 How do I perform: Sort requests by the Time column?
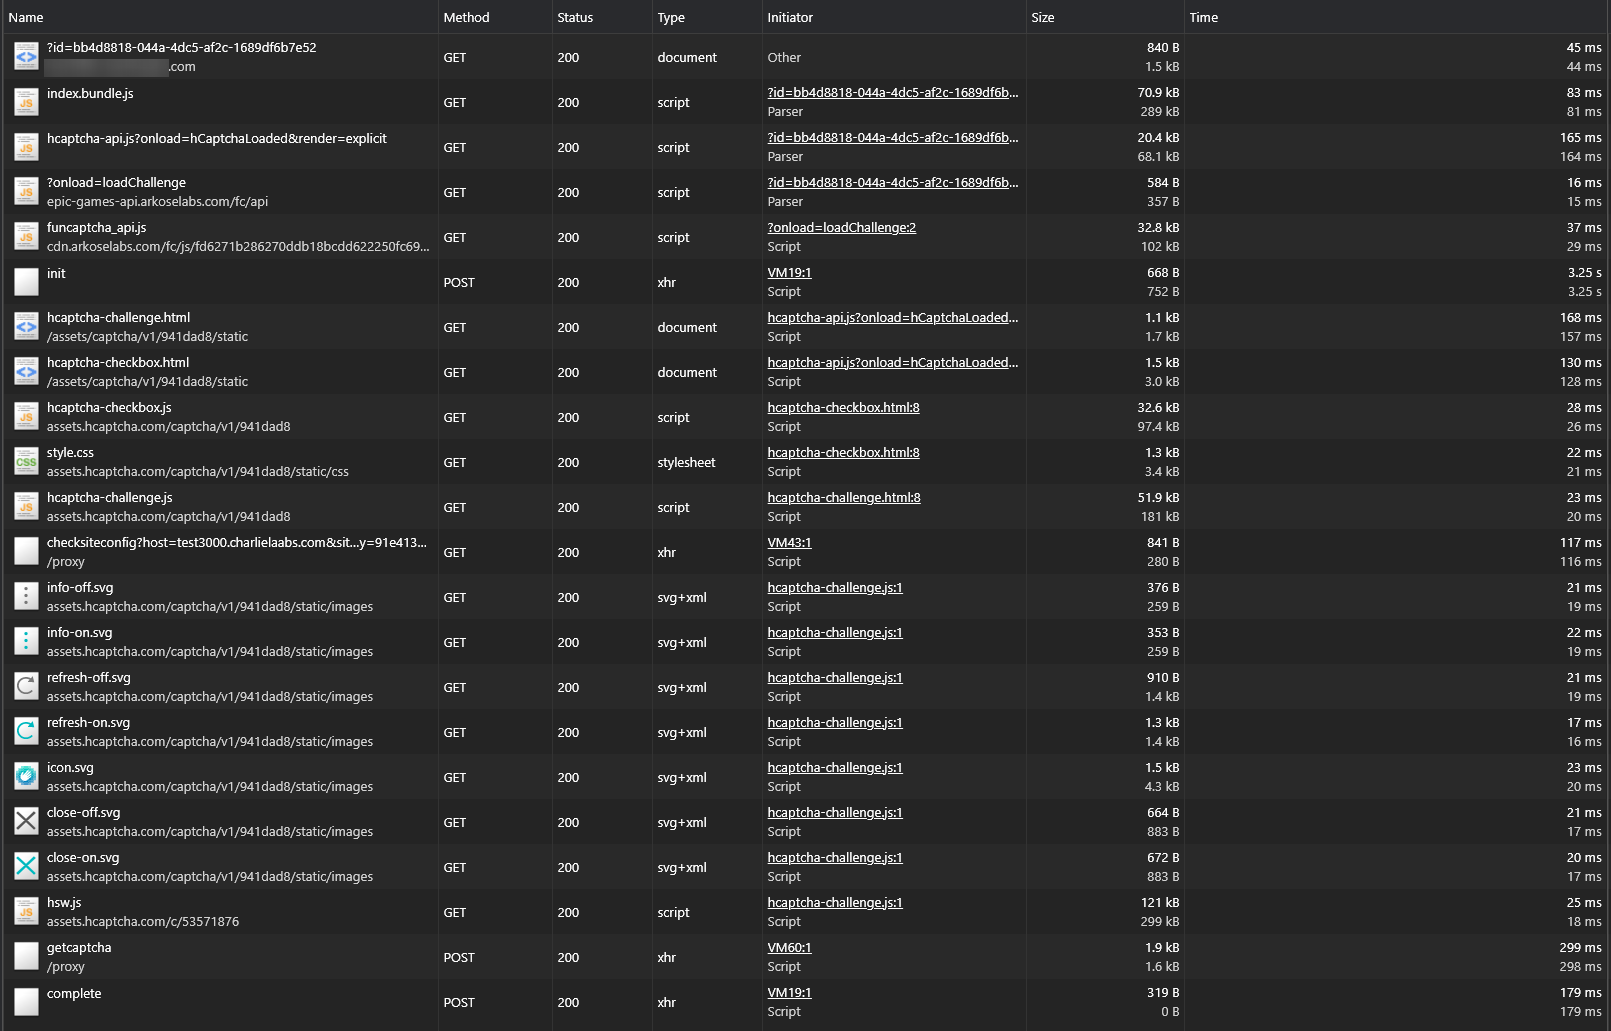(1203, 17)
